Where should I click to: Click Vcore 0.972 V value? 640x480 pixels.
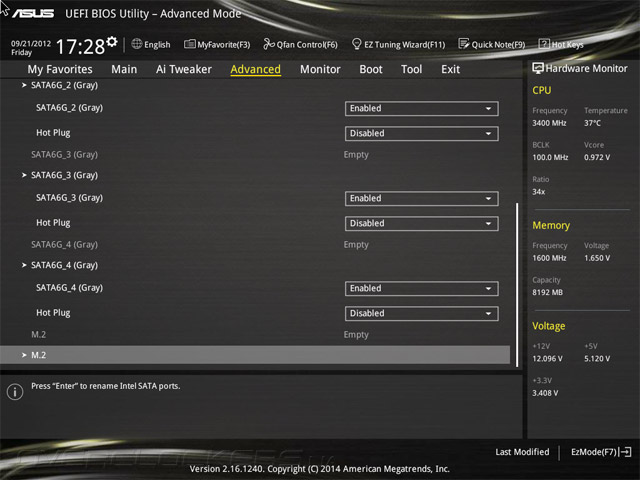point(597,157)
